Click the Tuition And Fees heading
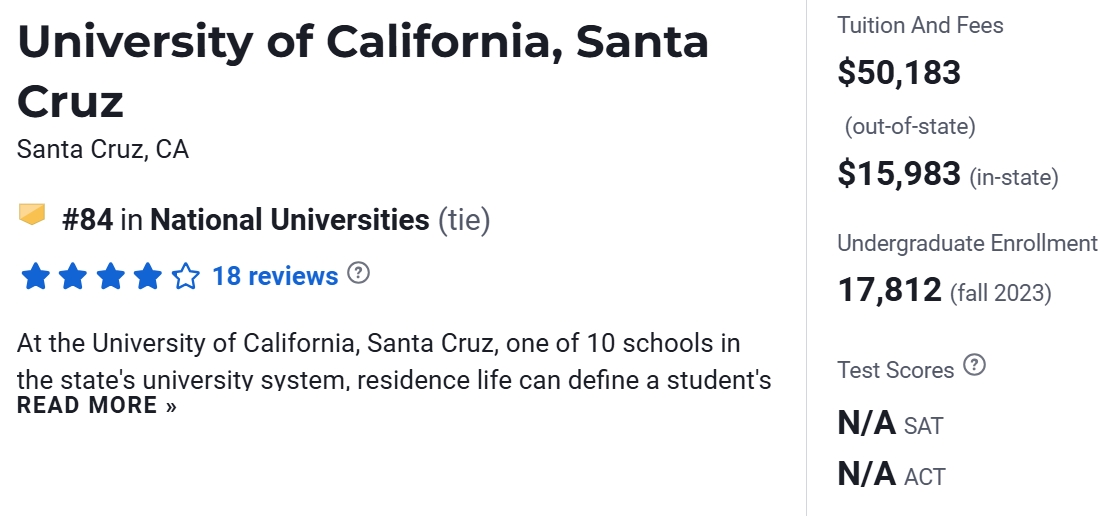Image resolution: width=1119 pixels, height=516 pixels. point(920,25)
